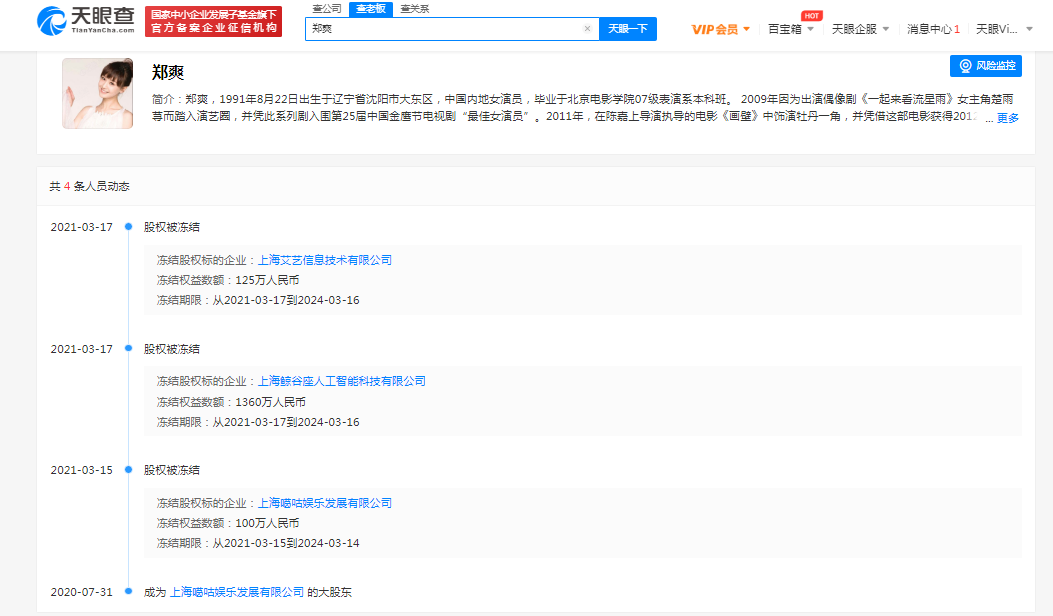Switch to the 查公司 search tab
The width and height of the screenshot is (1053, 616).
coord(326,8)
